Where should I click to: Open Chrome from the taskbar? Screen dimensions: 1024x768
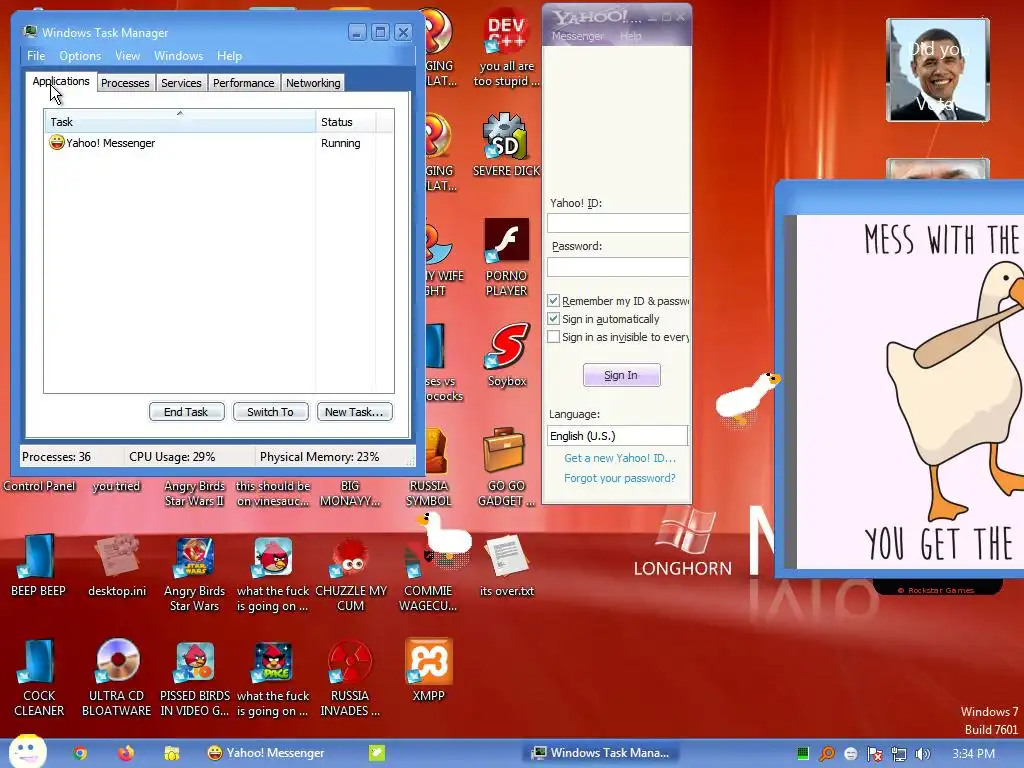tap(80, 753)
